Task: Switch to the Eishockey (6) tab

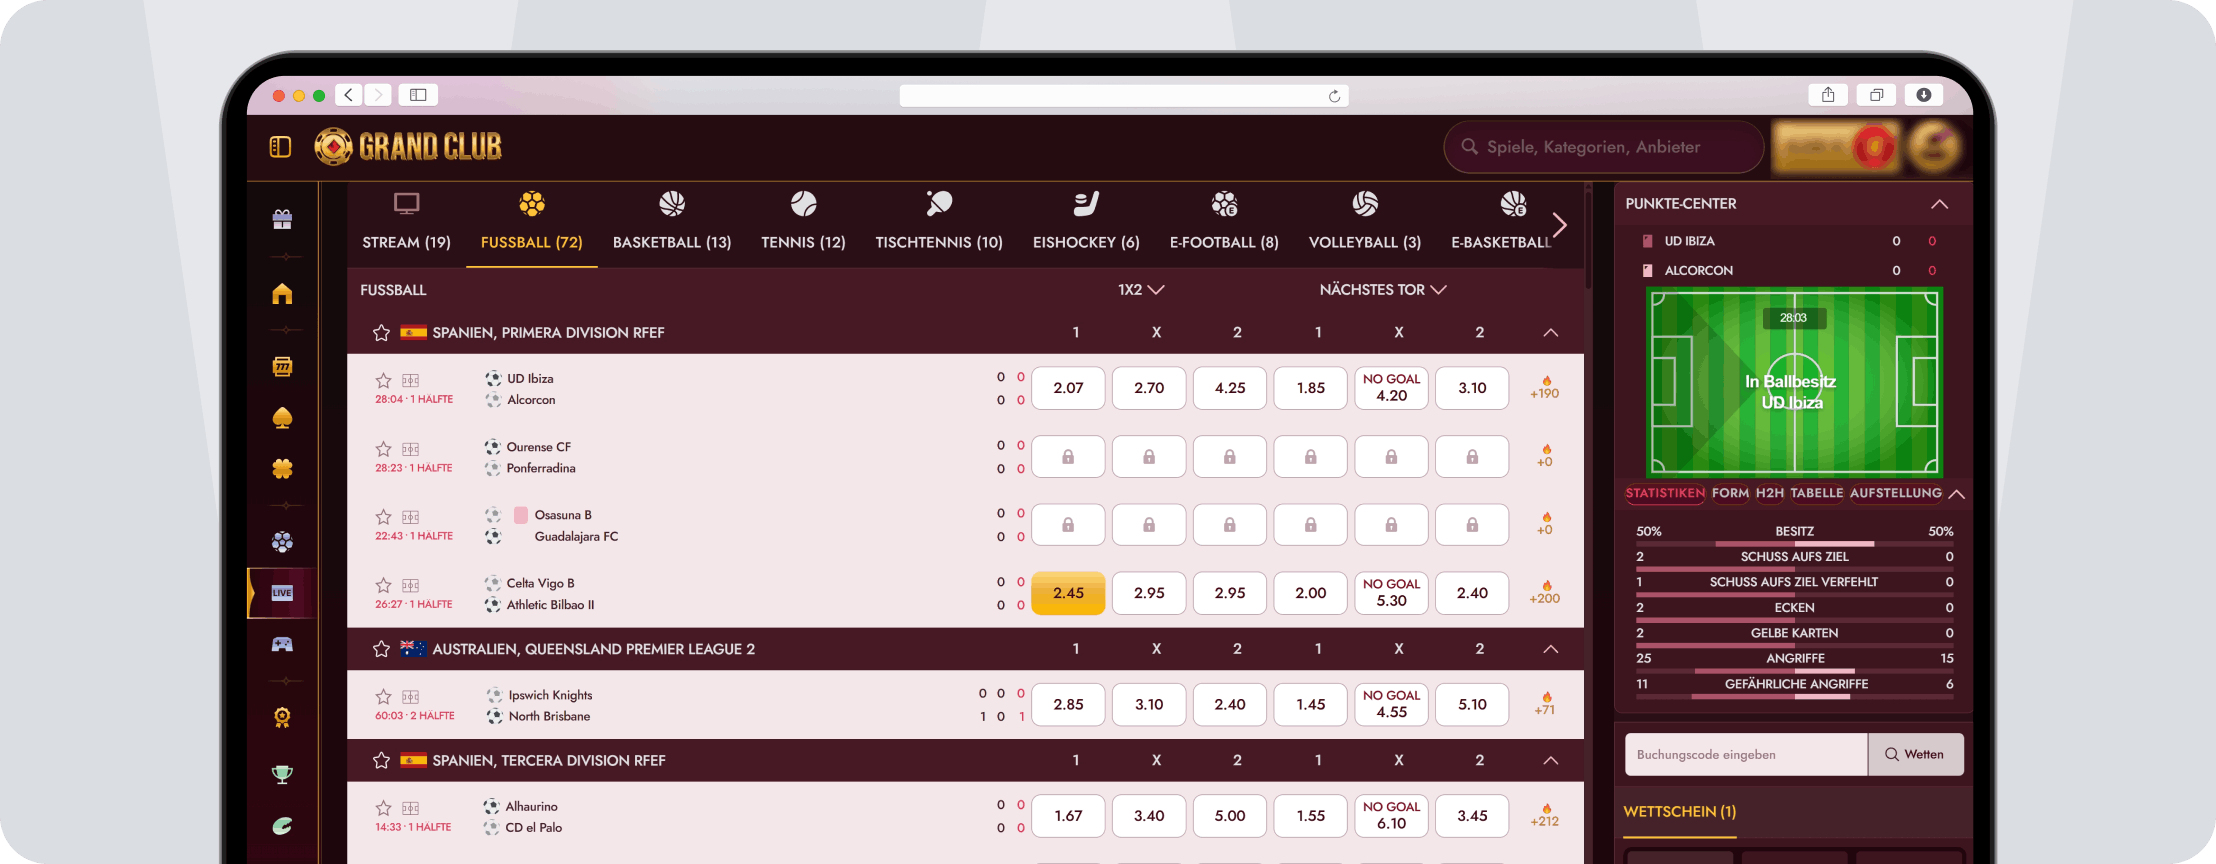Action: 1086,223
